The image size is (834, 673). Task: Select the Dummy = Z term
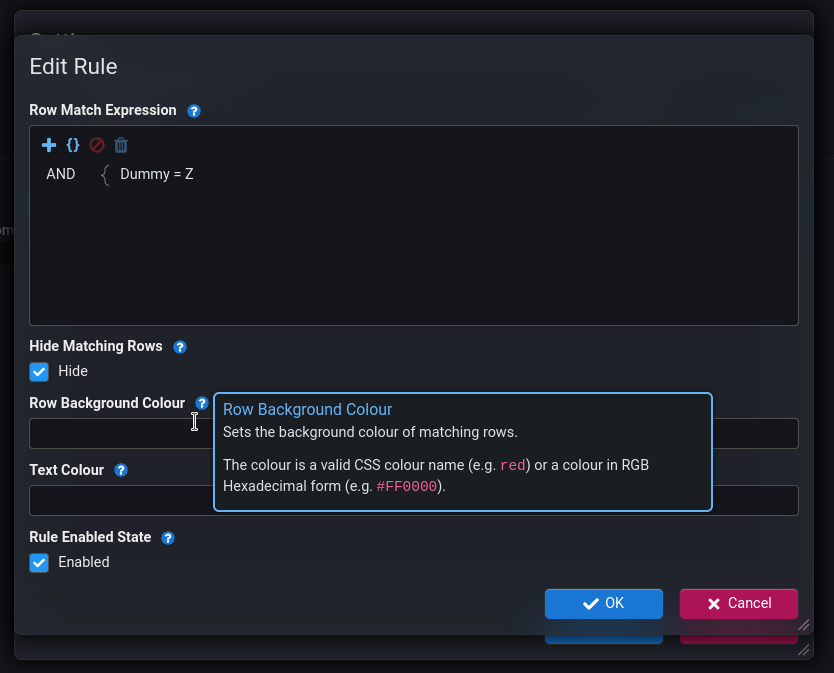click(157, 174)
